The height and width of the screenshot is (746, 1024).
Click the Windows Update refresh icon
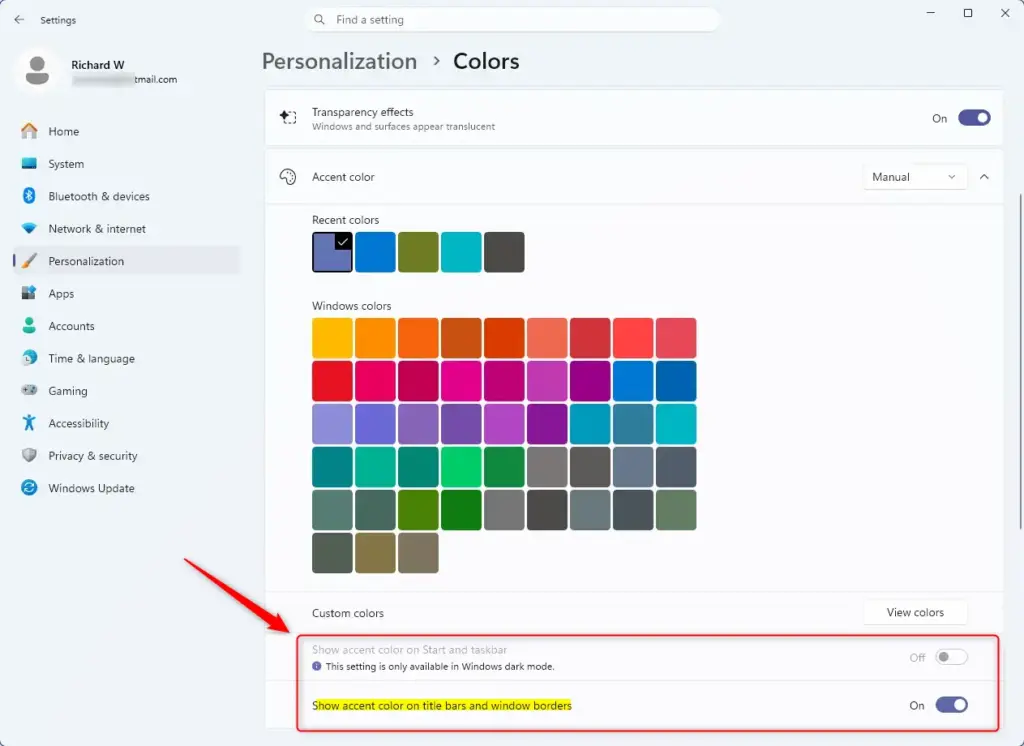29,487
